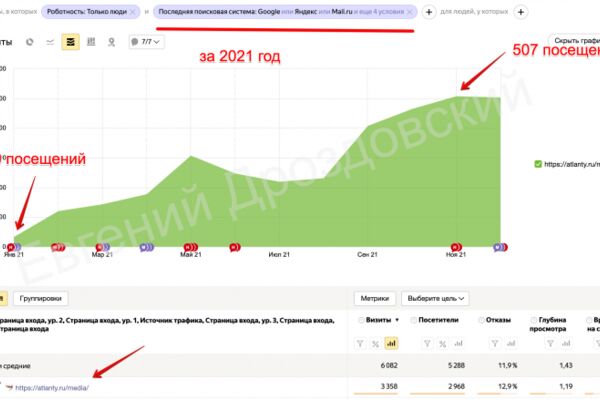Click the 'Метрики' button
This screenshot has width=600, height=400.
click(x=375, y=299)
